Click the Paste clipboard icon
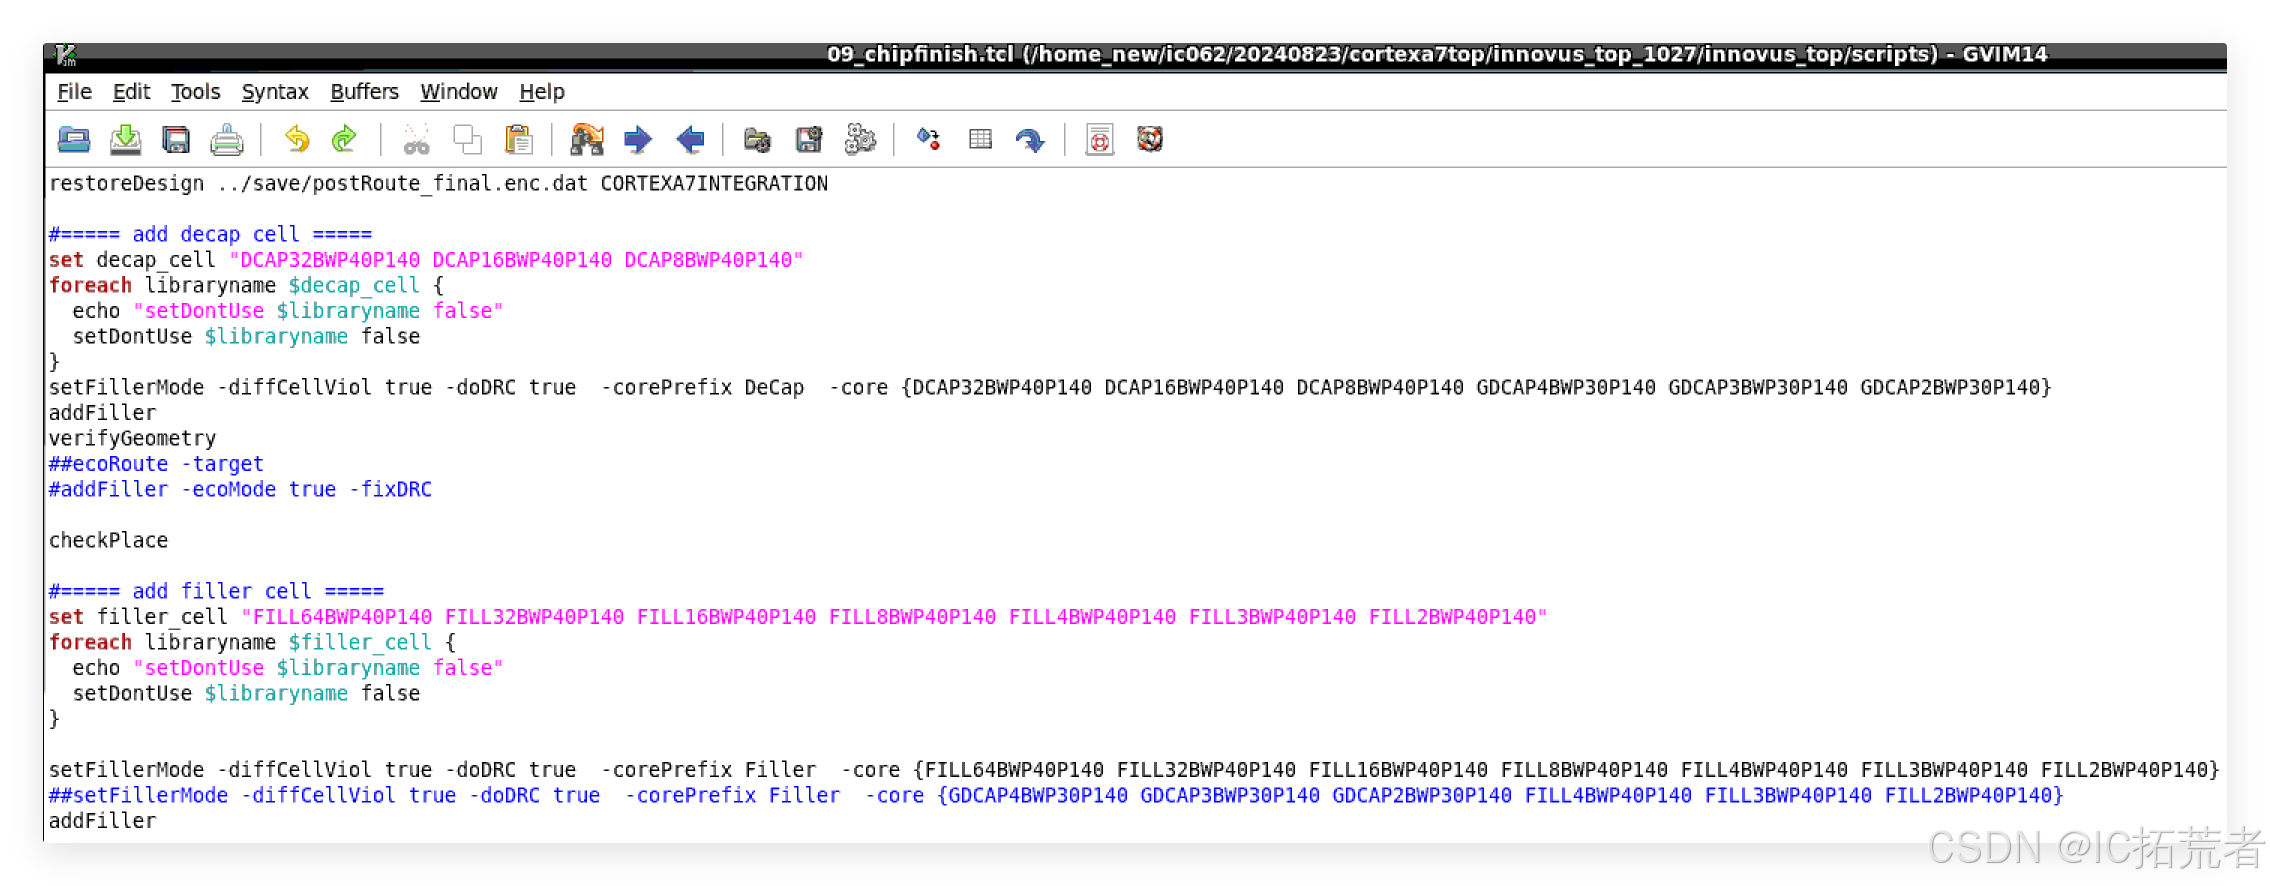Screen dimensions: 2270x886 click(518, 140)
